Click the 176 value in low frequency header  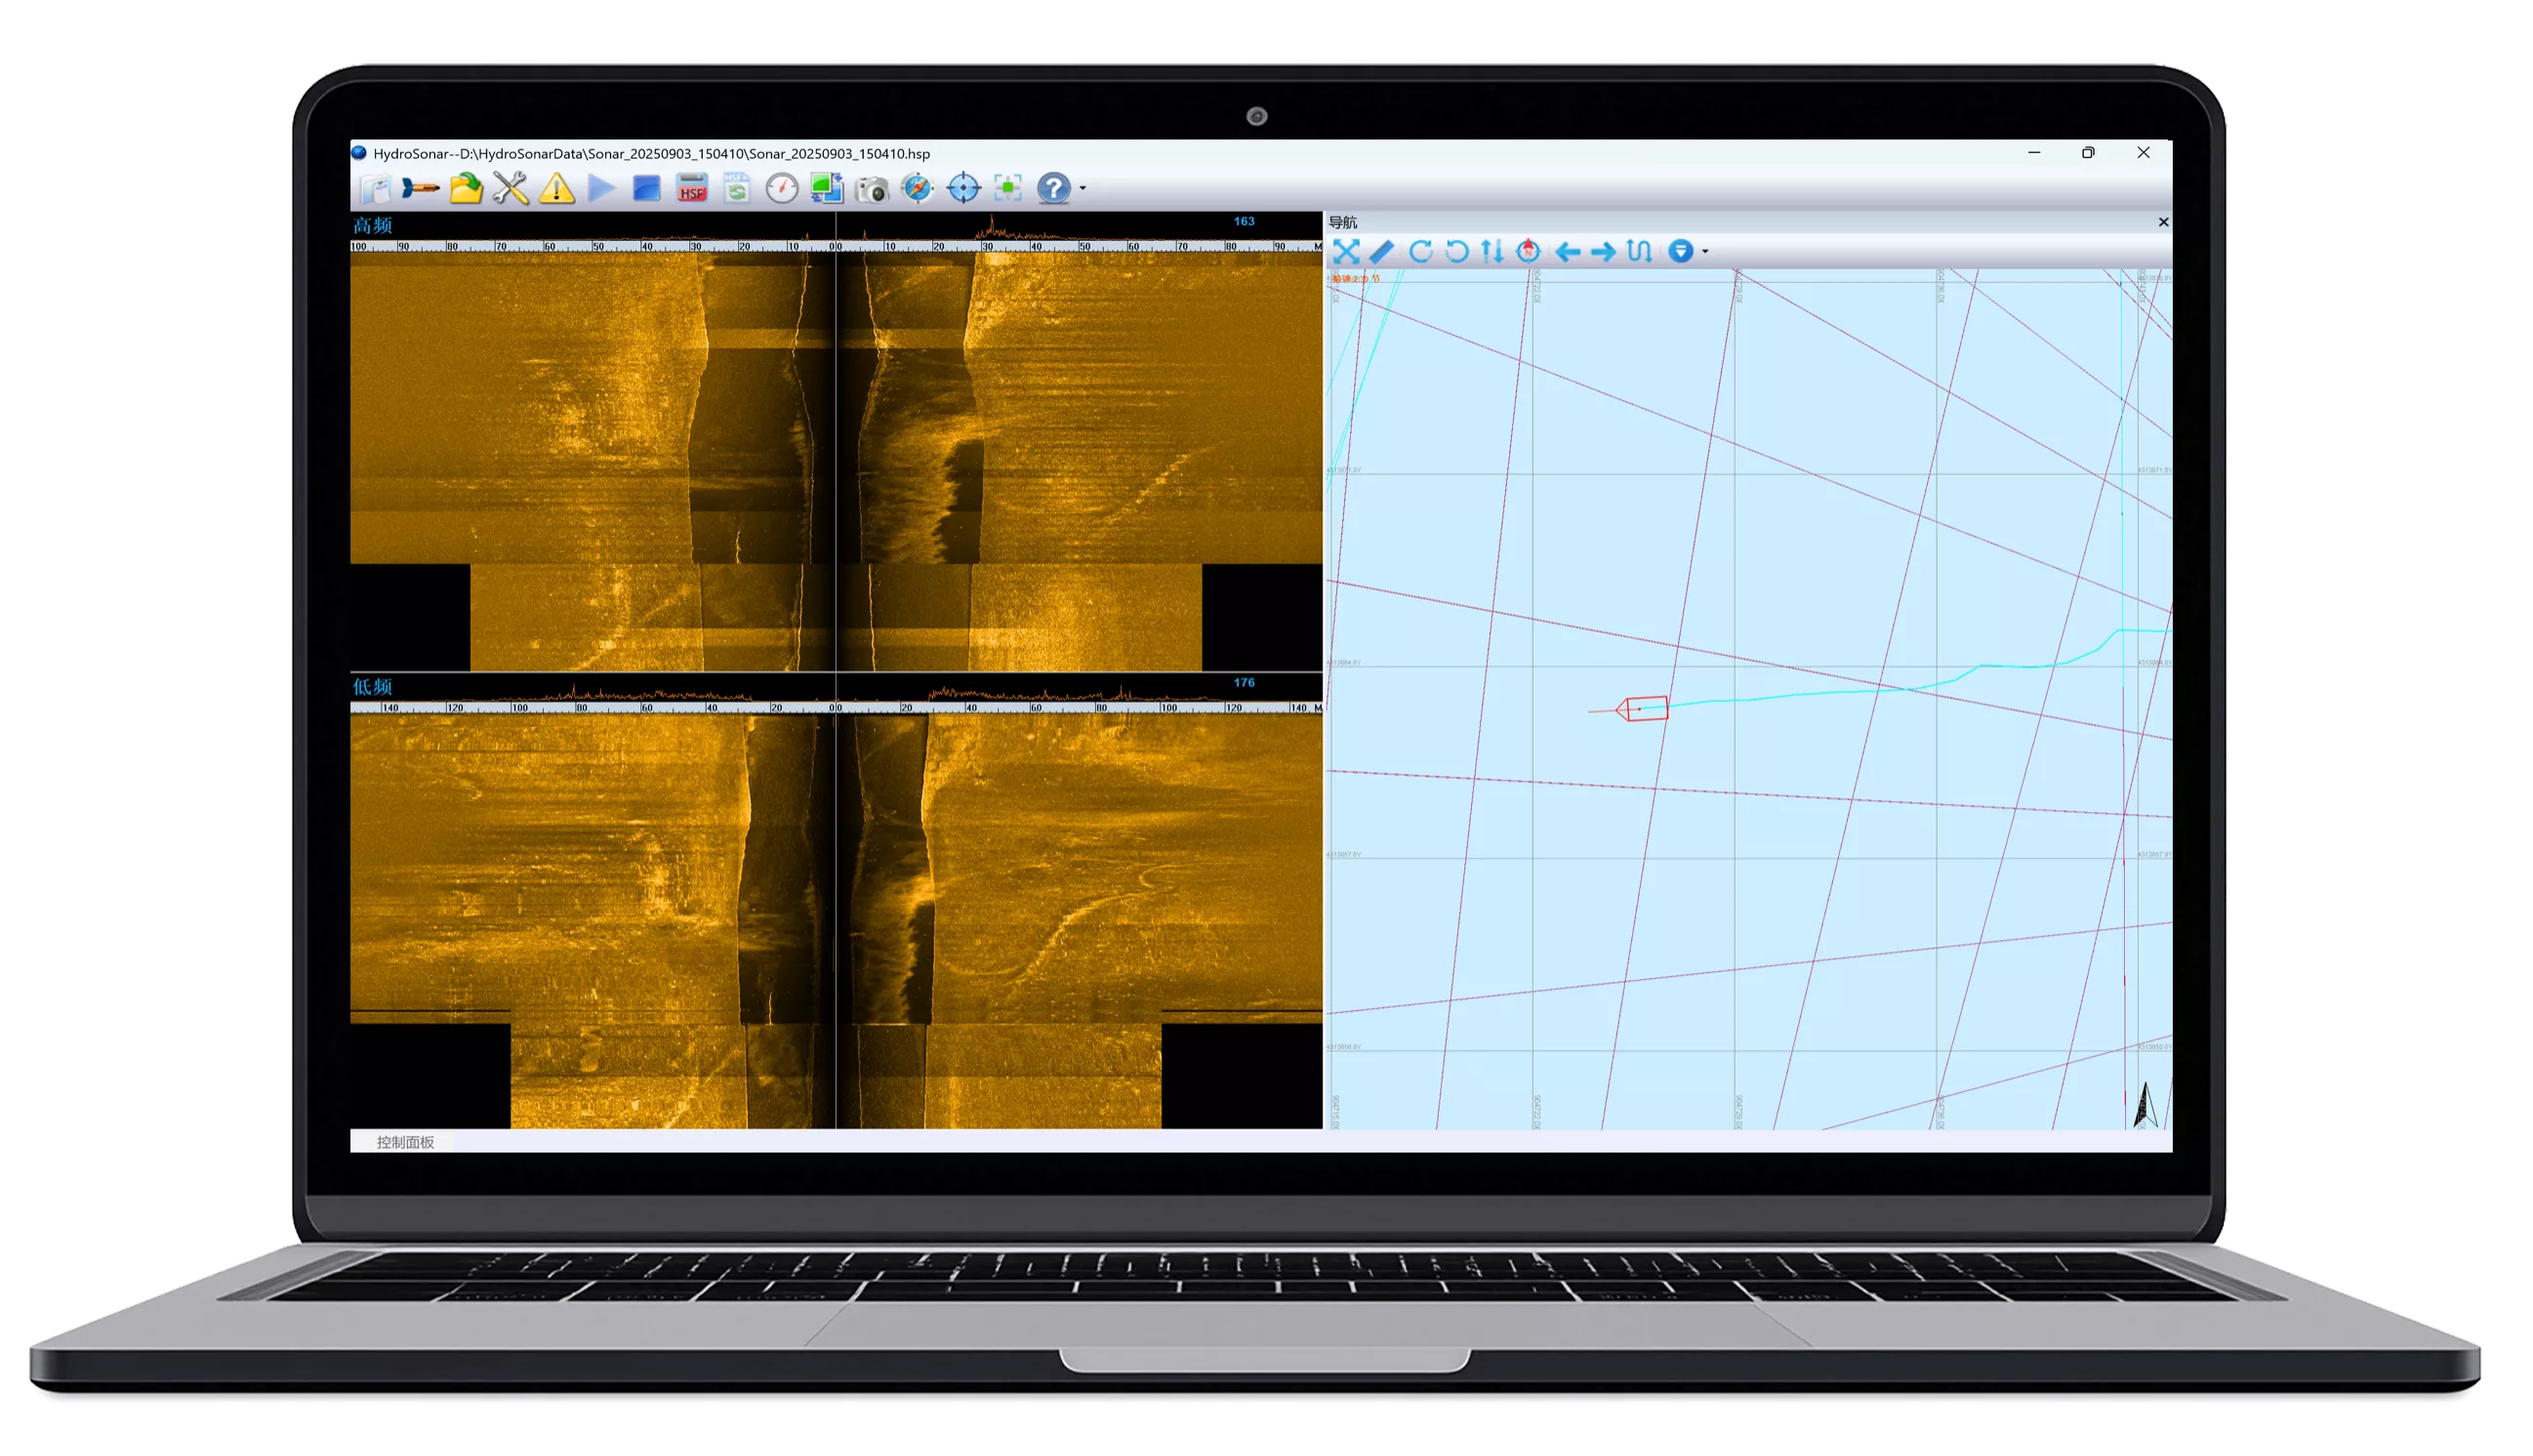point(1244,683)
